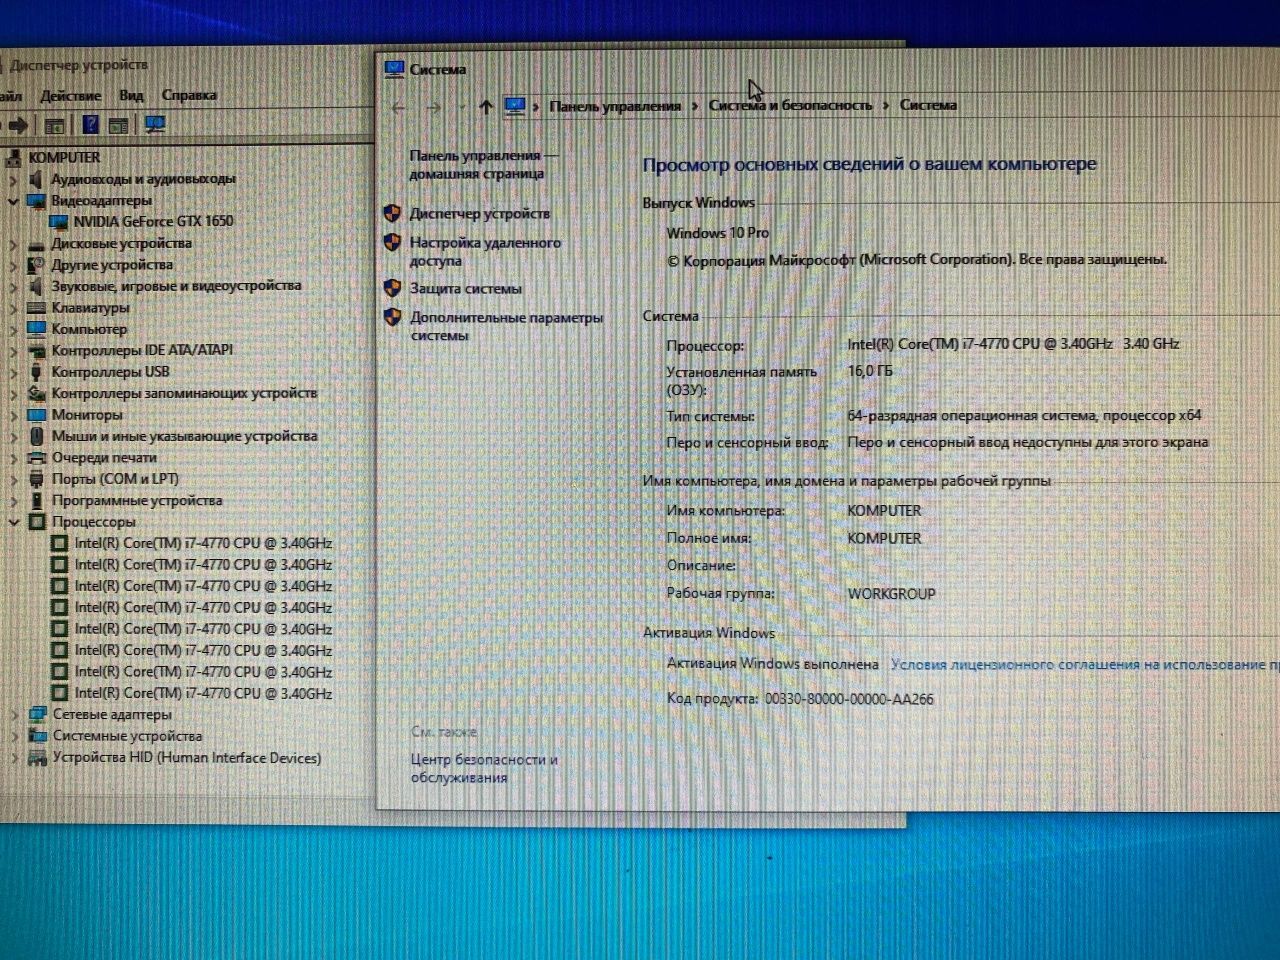Collapse the Видеоадаптеры category
This screenshot has width=1280, height=960.
[14, 201]
